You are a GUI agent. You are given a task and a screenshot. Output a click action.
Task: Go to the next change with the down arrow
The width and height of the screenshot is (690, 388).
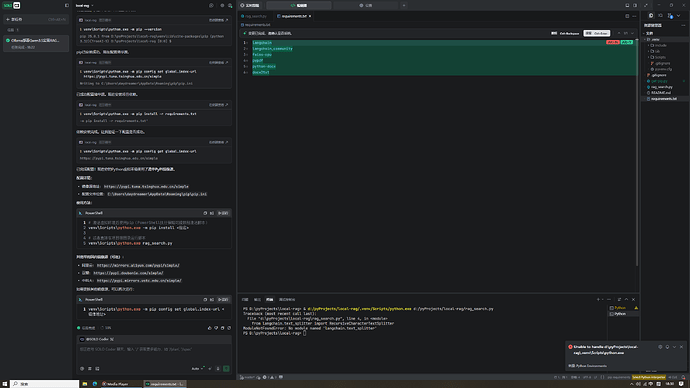pyautogui.click(x=632, y=33)
